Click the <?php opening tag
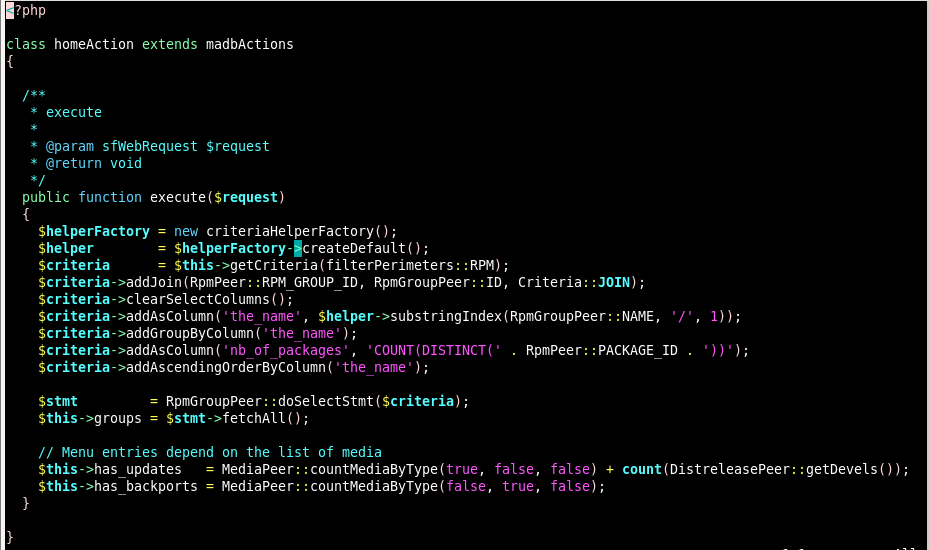 coord(26,11)
